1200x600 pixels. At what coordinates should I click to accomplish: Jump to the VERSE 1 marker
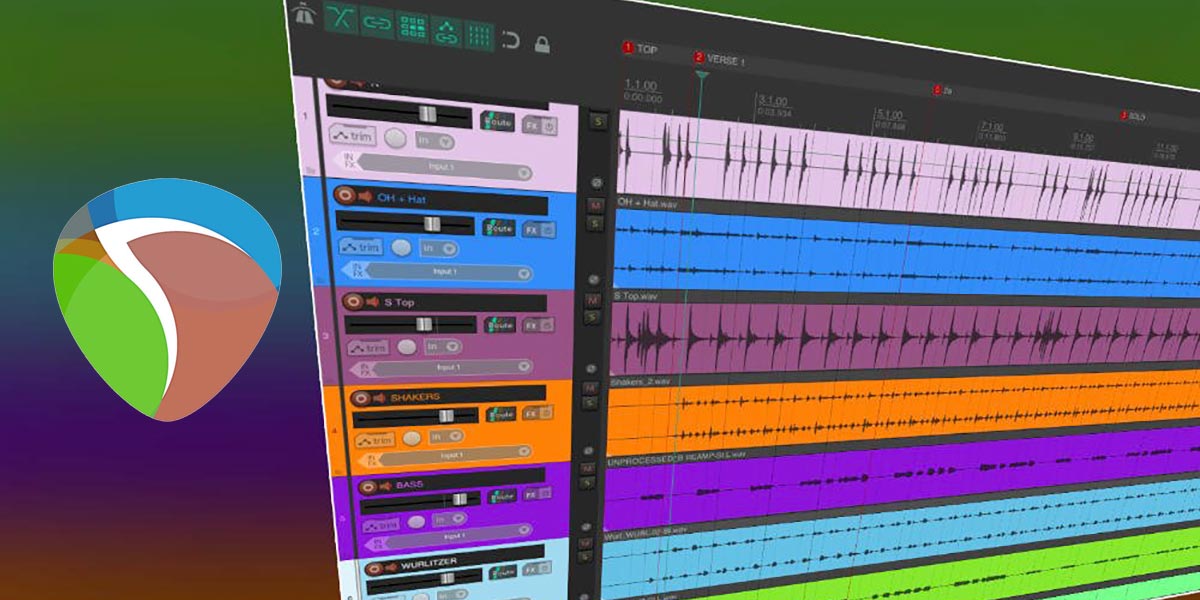click(699, 59)
